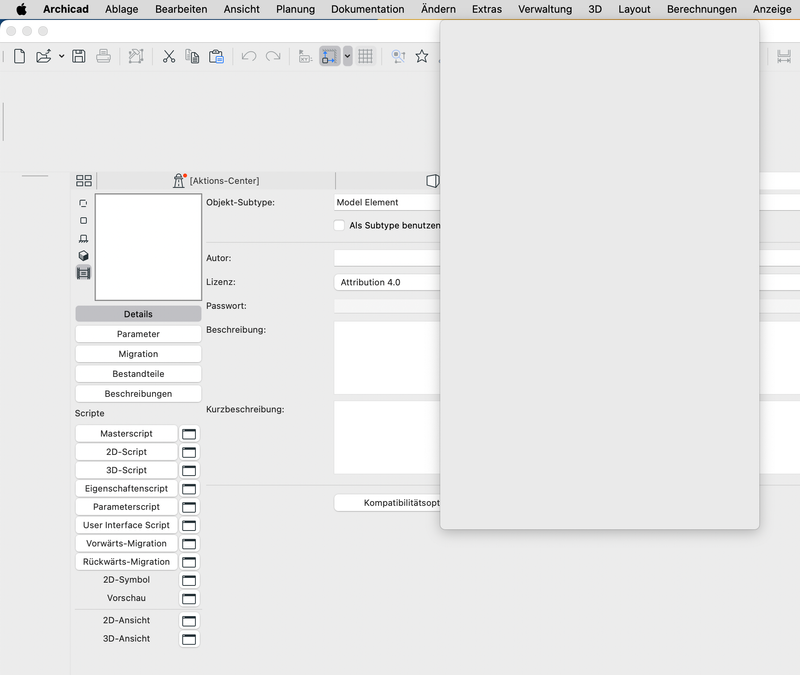Select the small square preview mode icon
Image resolution: width=800 pixels, height=675 pixels.
(83, 220)
